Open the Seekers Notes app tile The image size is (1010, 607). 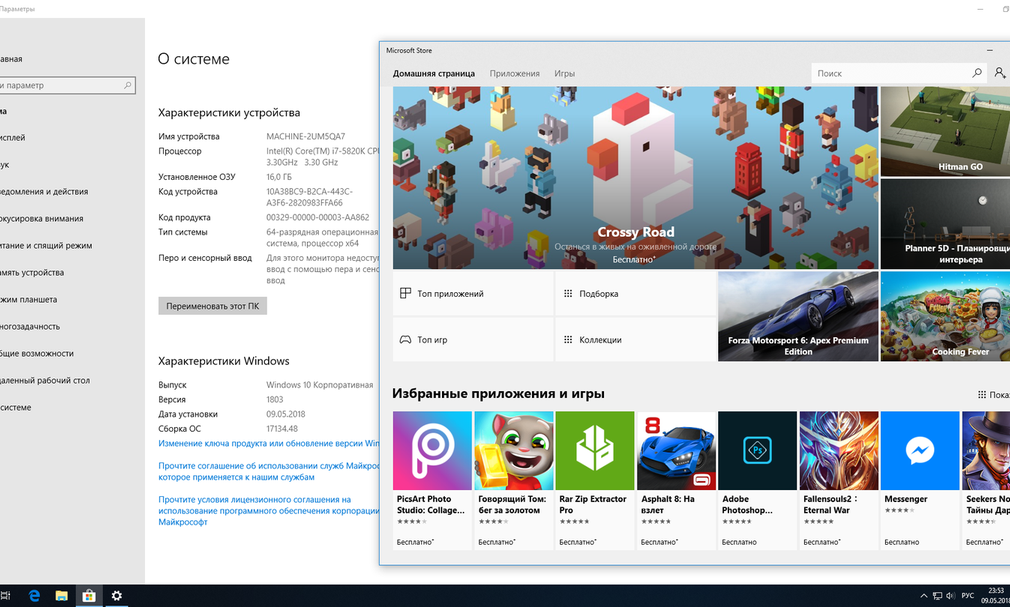[986, 480]
